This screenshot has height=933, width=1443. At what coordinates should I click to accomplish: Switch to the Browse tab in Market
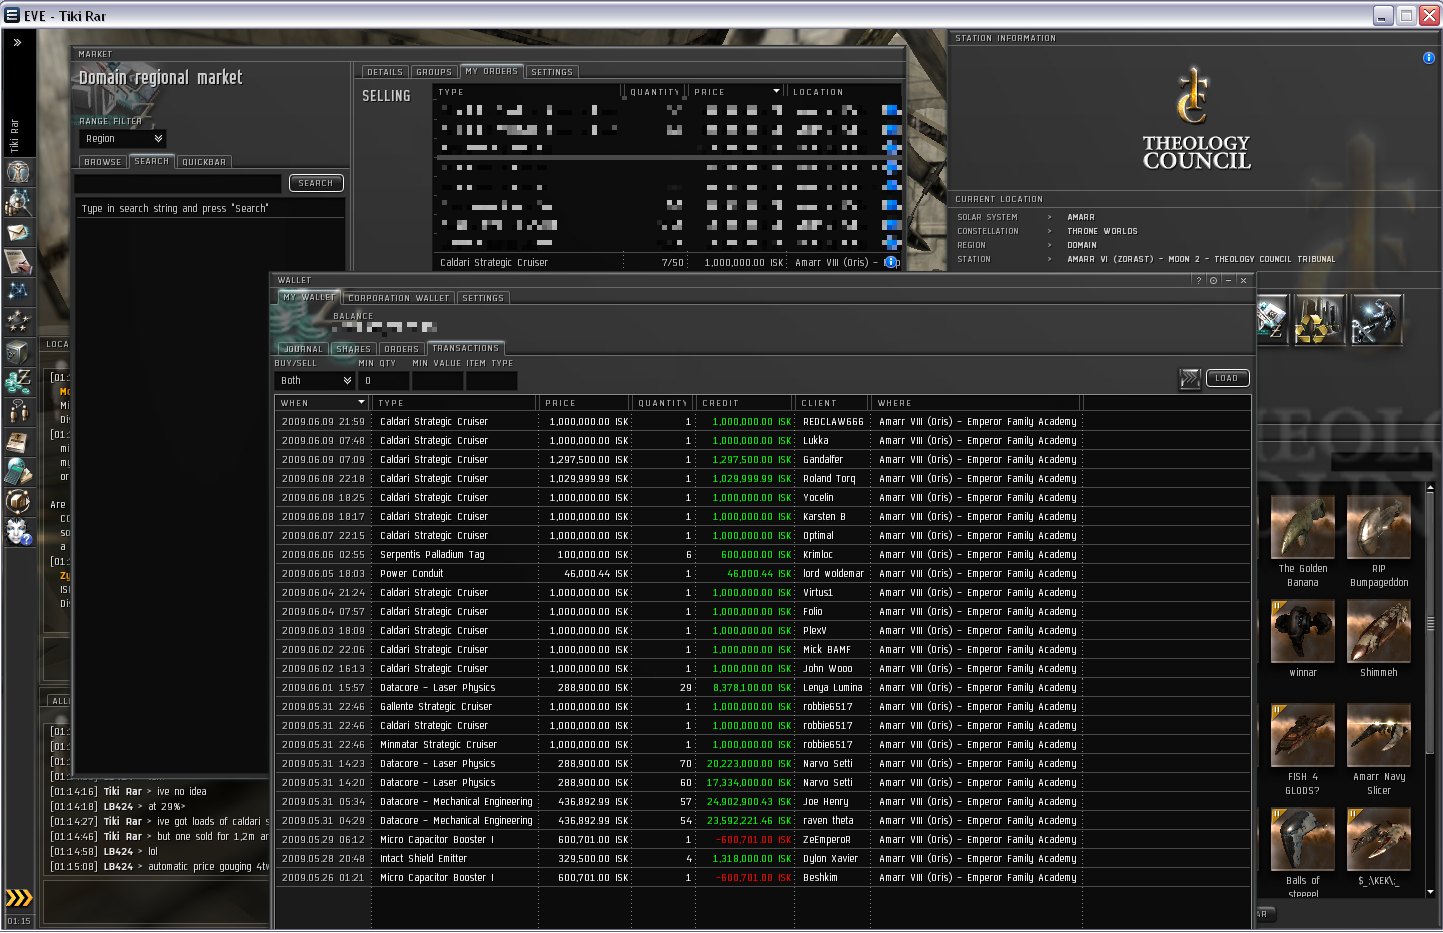103,162
